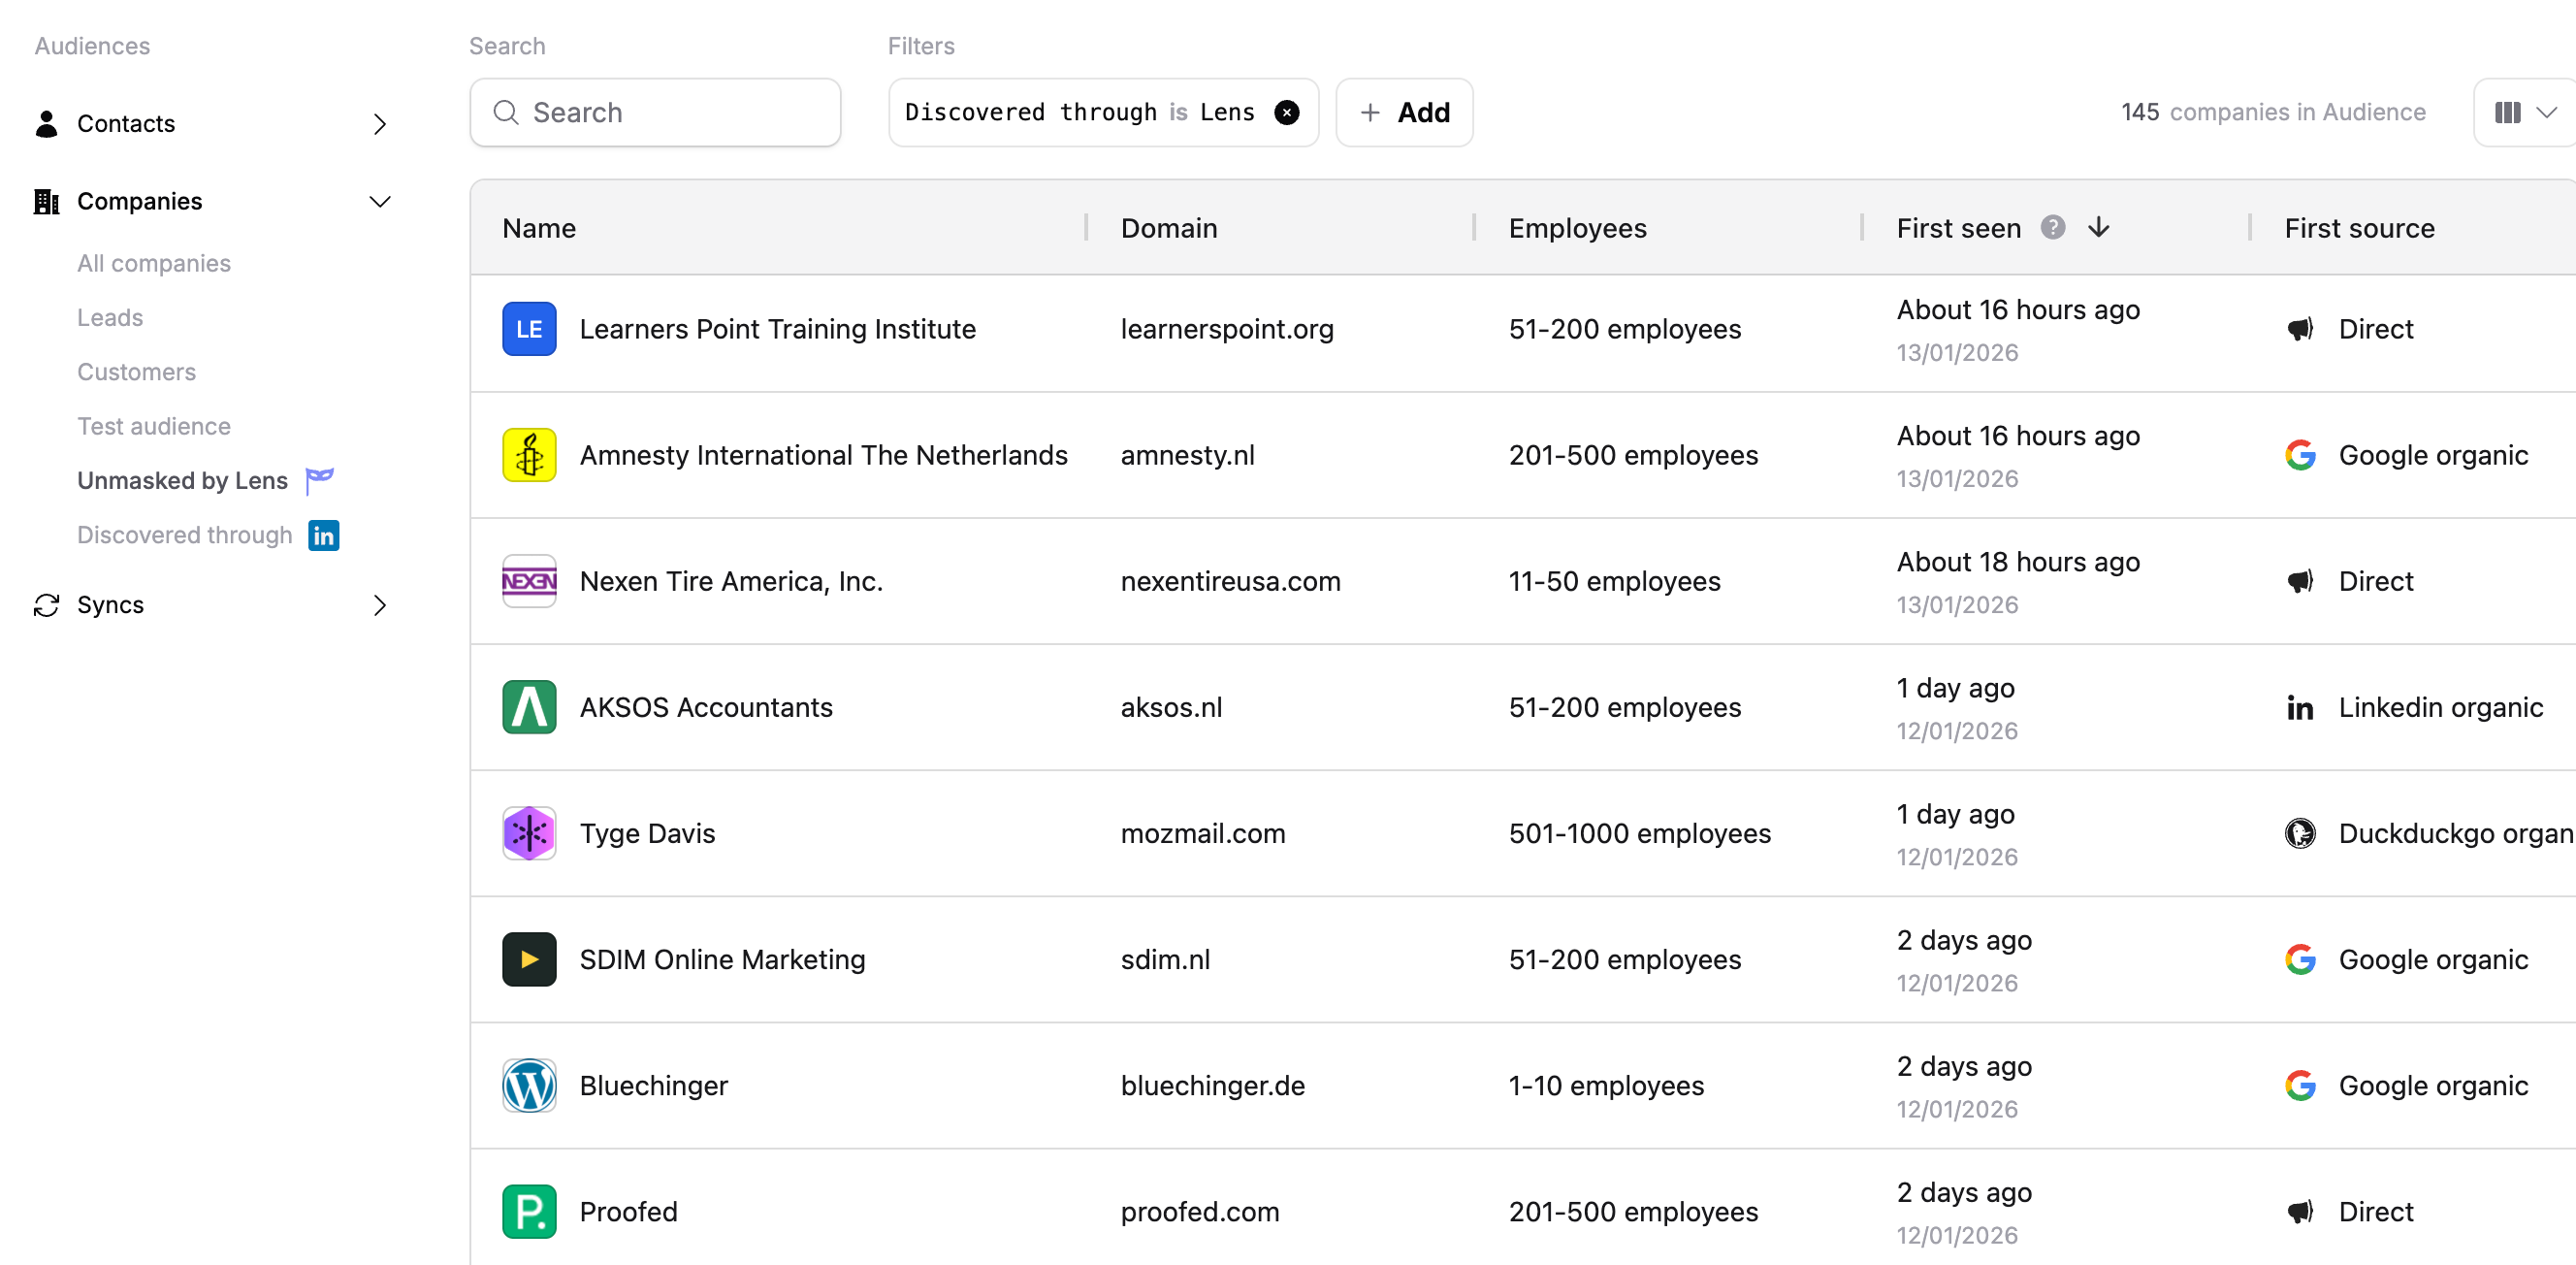The width and height of the screenshot is (2576, 1265).
Task: Click the Add filter button
Action: coord(1404,112)
